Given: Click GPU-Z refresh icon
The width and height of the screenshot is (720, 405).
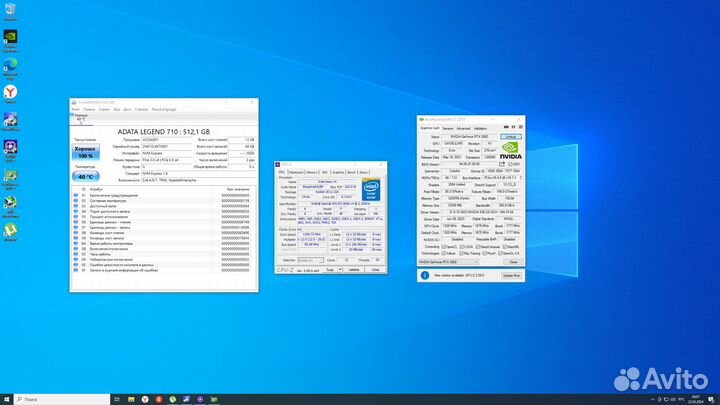Looking at the screenshot, I should (513, 127).
